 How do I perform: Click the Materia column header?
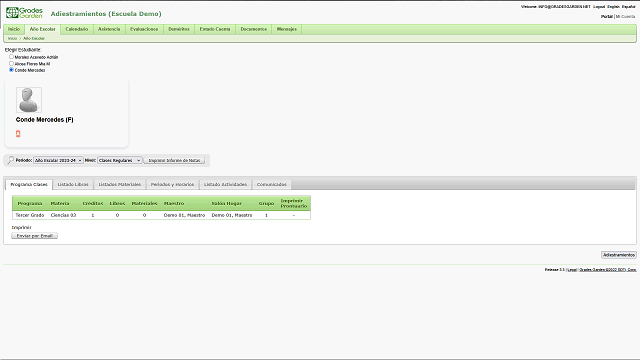(x=60, y=203)
